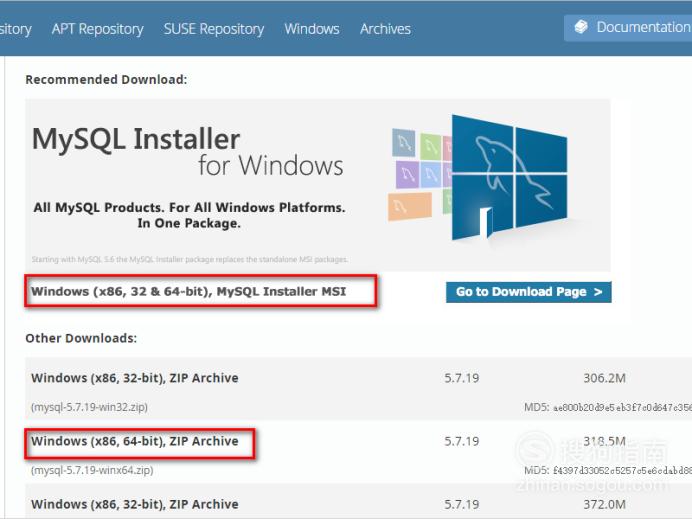Click the orange product tile icon in banner

410,206
